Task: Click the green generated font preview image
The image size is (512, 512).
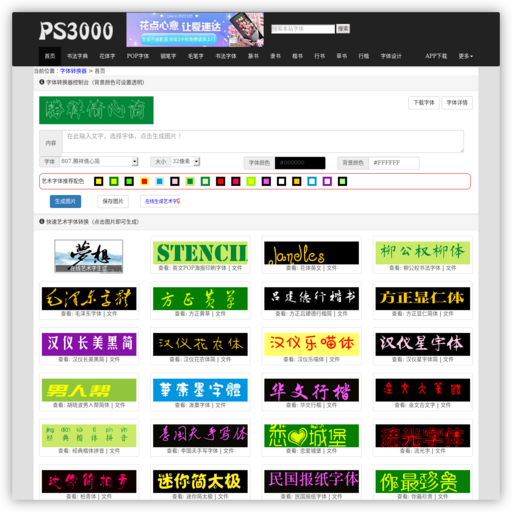Action: pyautogui.click(x=96, y=110)
